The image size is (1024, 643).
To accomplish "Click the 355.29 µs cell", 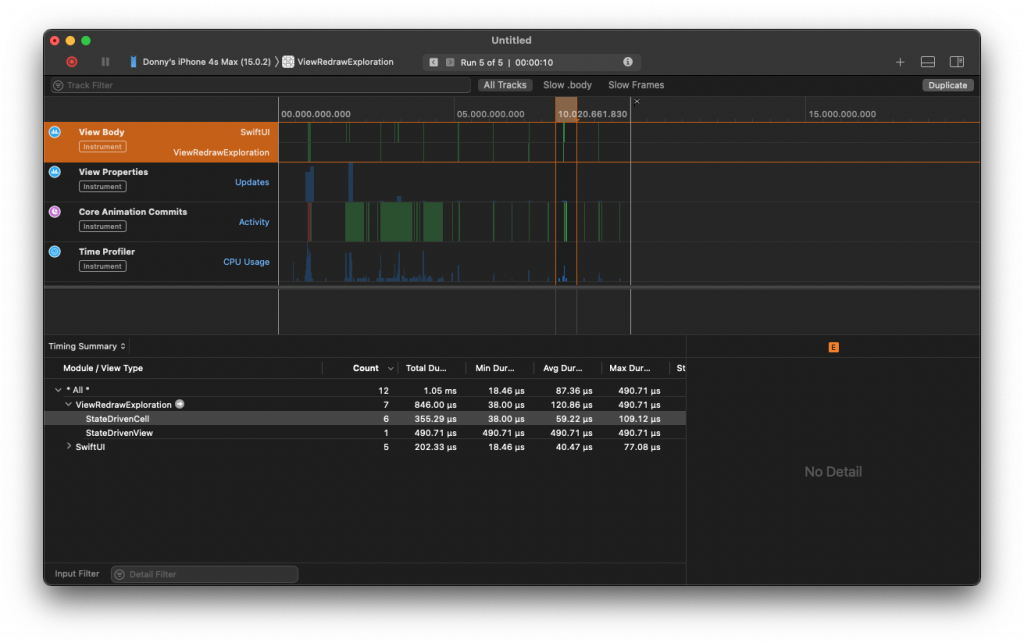I will coord(436,419).
